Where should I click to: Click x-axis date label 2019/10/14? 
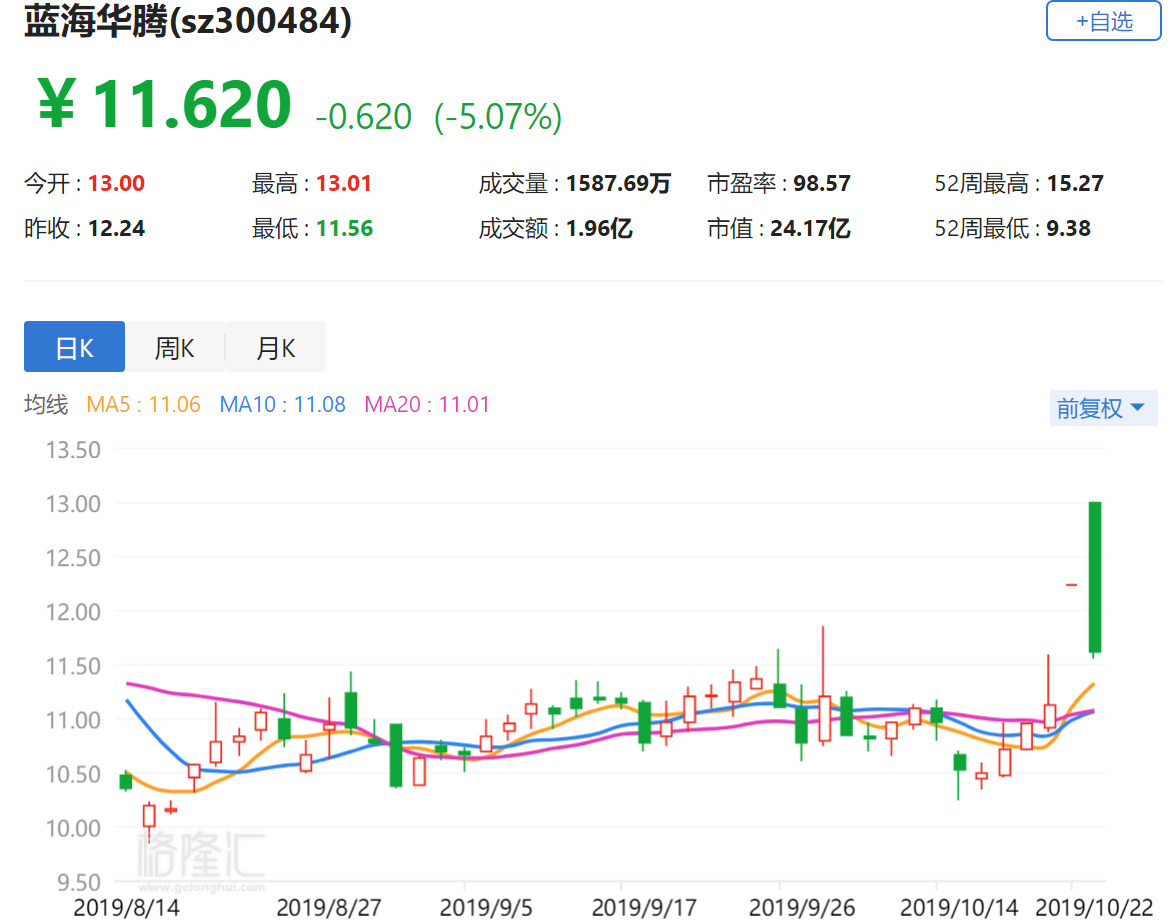(x=959, y=907)
